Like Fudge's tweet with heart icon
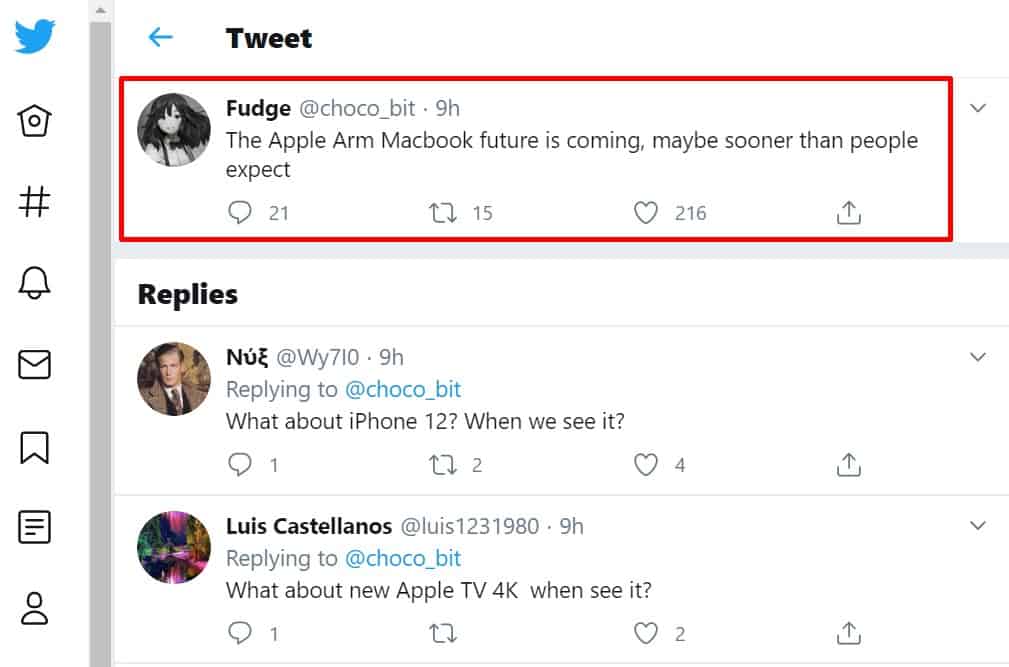The image size is (1009, 667). tap(647, 212)
